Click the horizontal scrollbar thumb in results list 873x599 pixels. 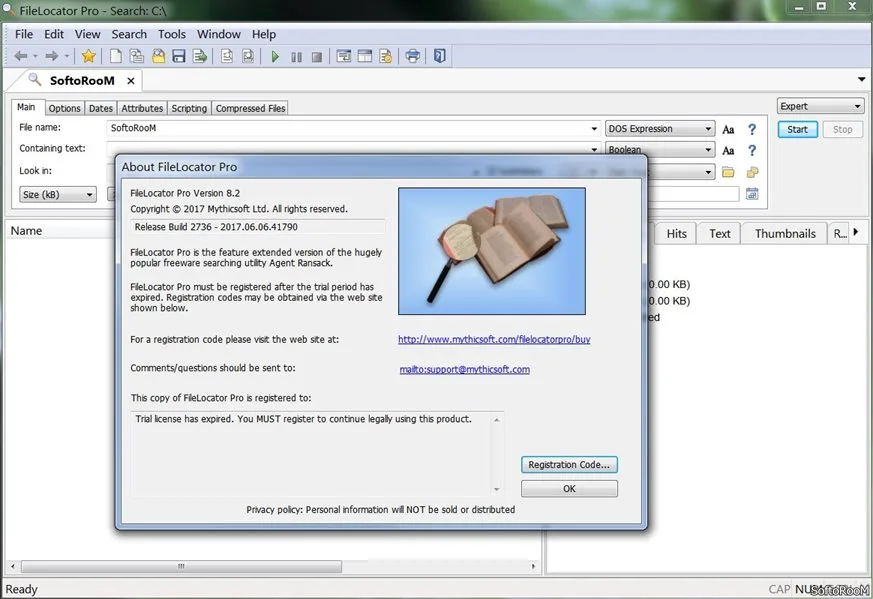[182, 567]
